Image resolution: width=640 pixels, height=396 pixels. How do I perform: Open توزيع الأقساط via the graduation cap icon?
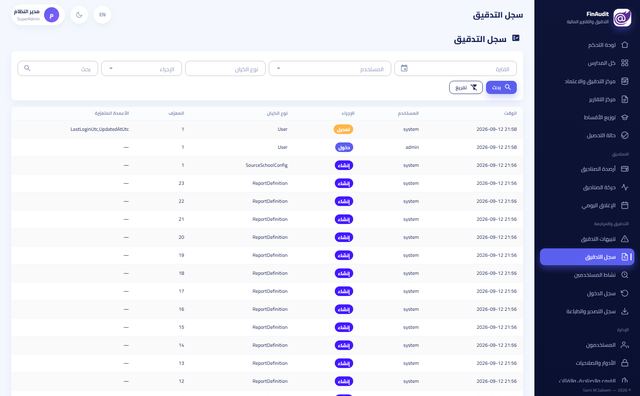point(624,117)
